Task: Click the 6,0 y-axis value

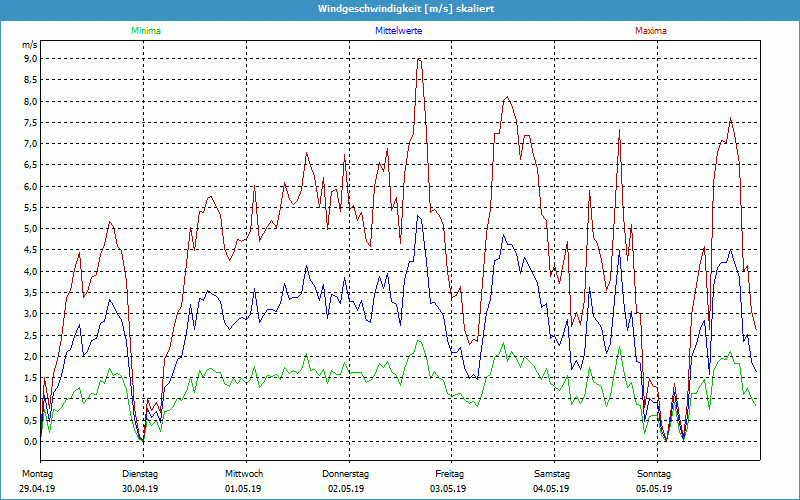Action: [31, 186]
